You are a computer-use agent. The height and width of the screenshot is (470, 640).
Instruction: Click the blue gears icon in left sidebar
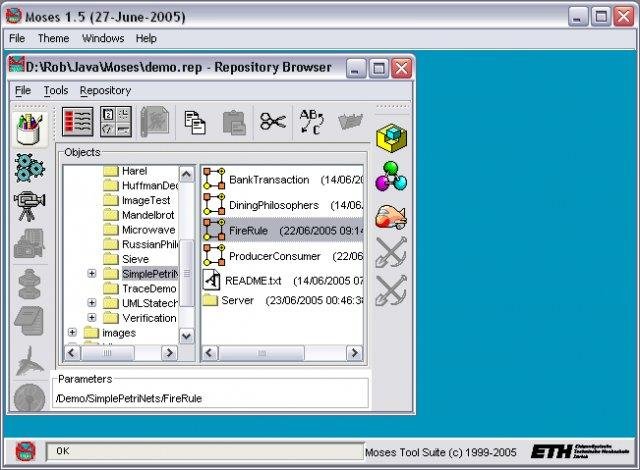click(29, 168)
